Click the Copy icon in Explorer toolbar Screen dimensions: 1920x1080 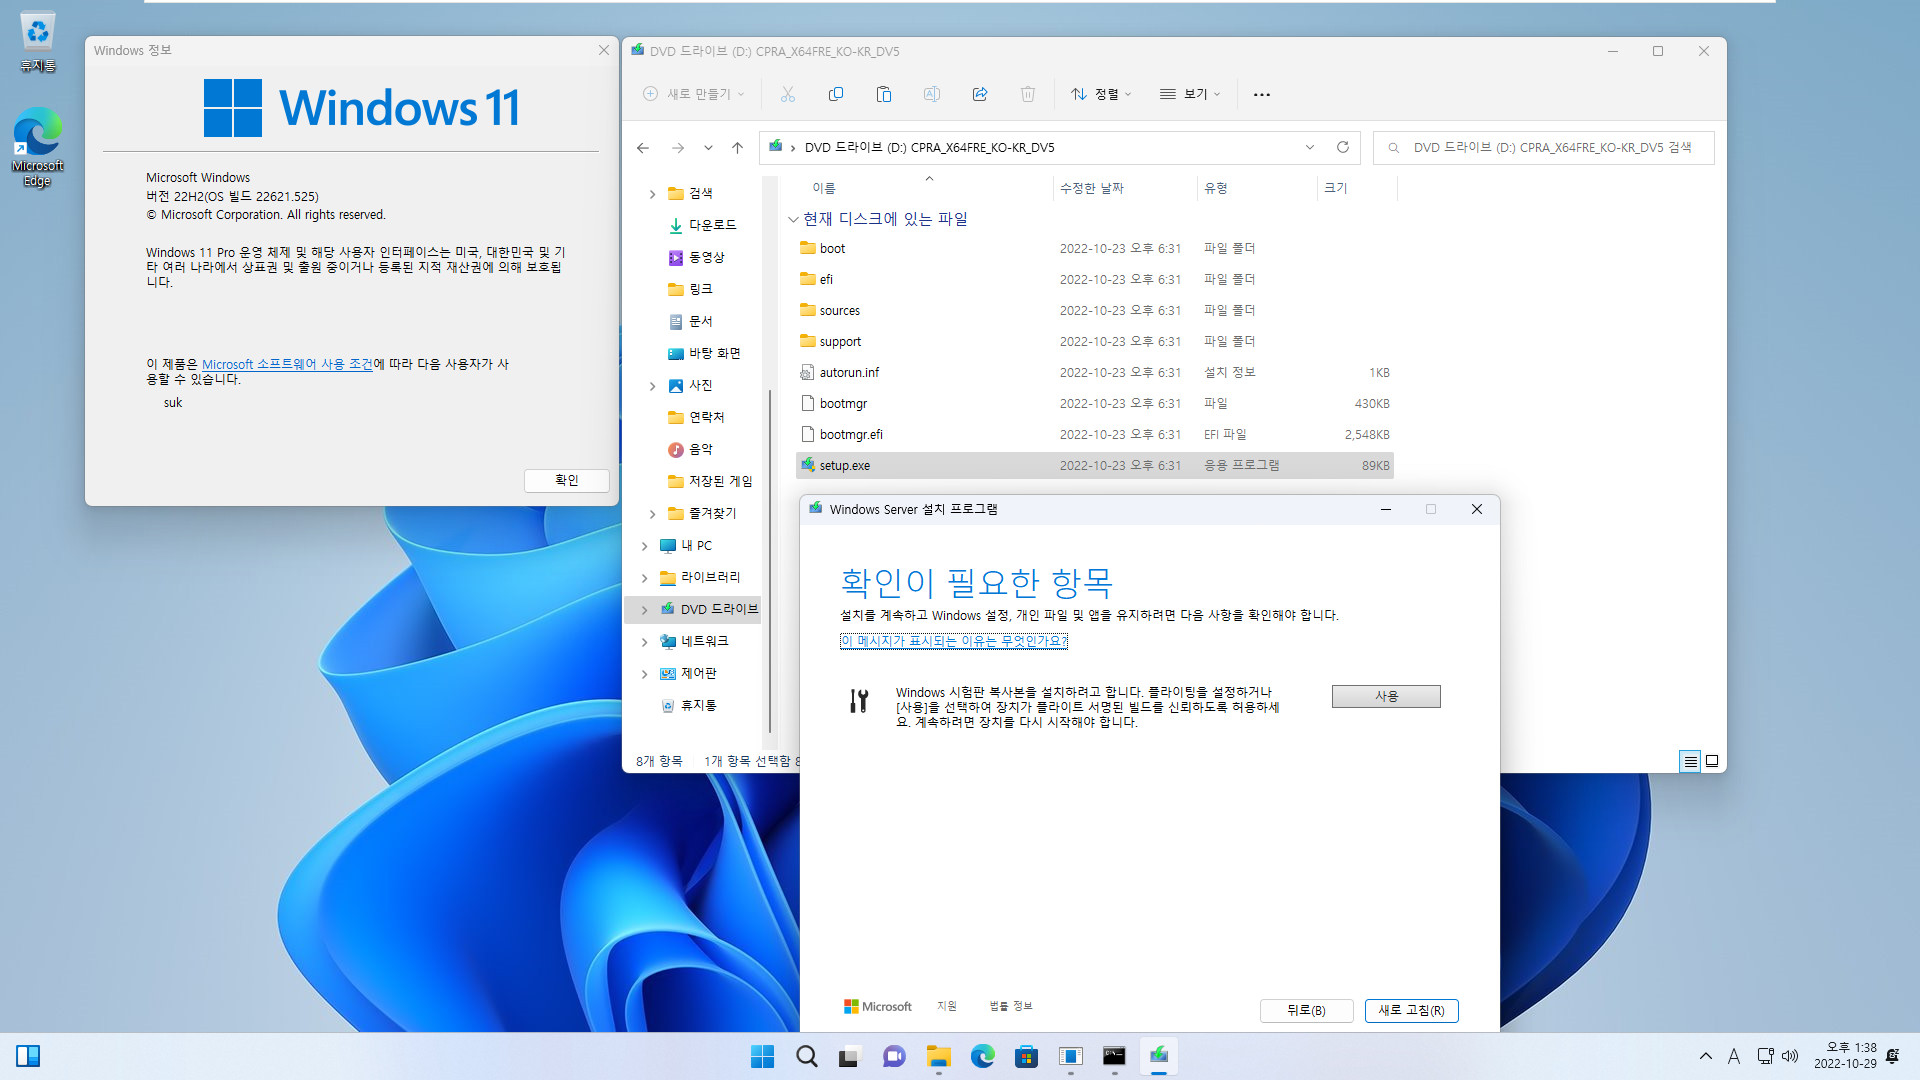836,94
